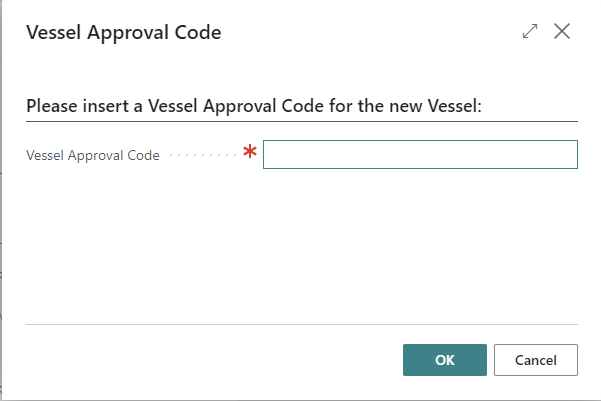The image size is (601, 401).
Task: Select the Vessel Approval Code field label
Action: [x=93, y=156]
